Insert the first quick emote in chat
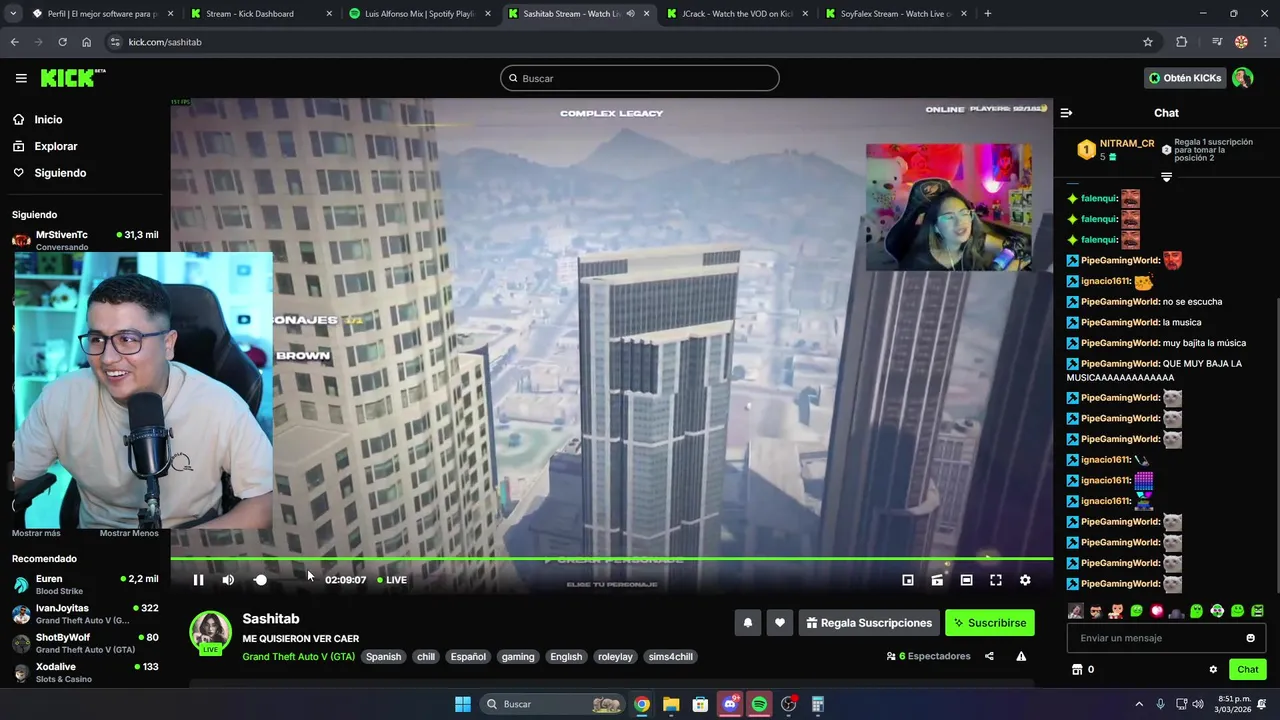 pyautogui.click(x=1075, y=611)
